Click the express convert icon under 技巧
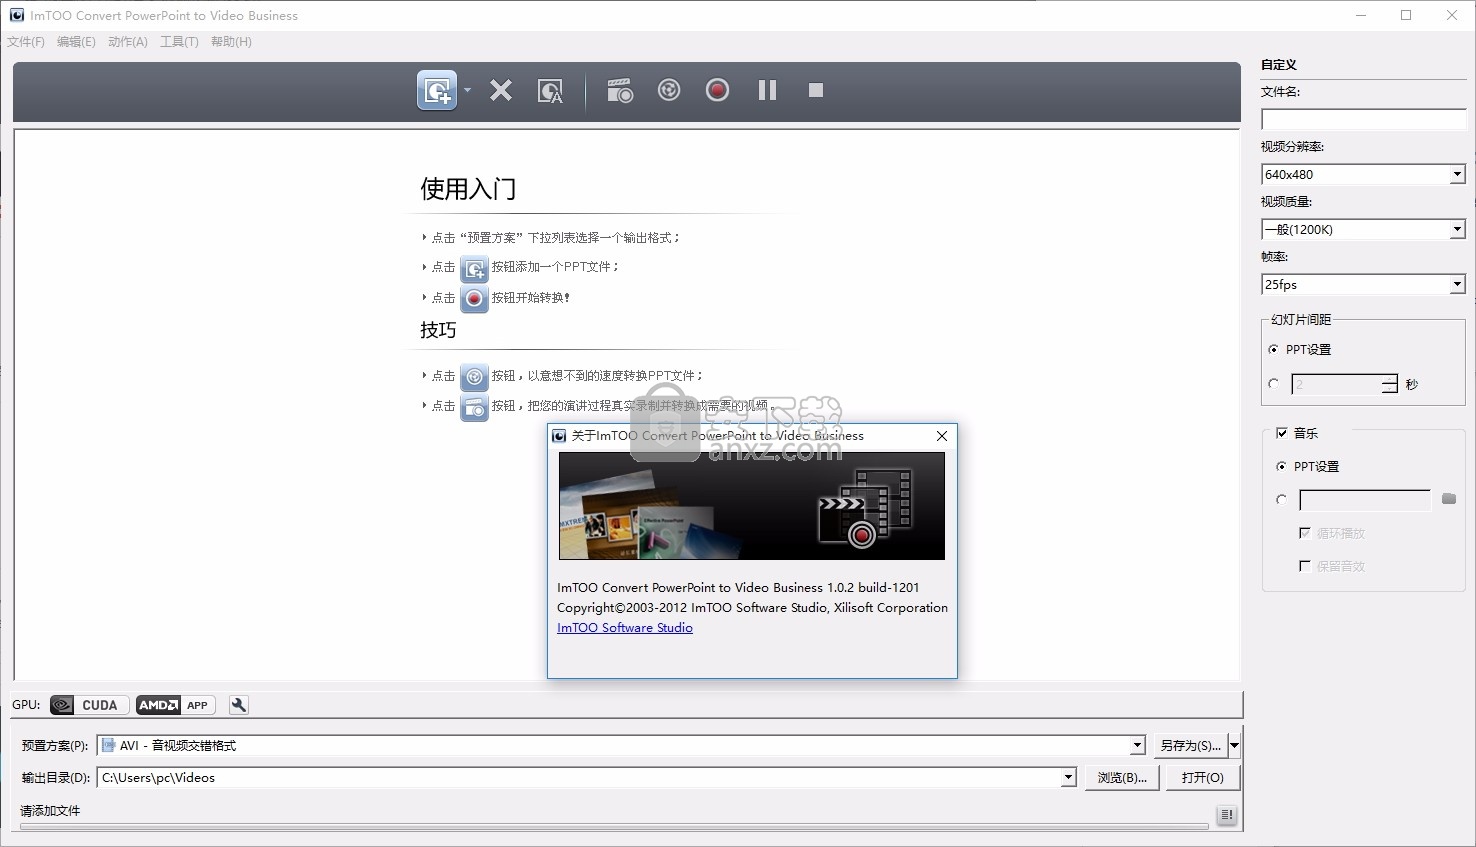Viewport: 1476px width, 847px height. 474,376
